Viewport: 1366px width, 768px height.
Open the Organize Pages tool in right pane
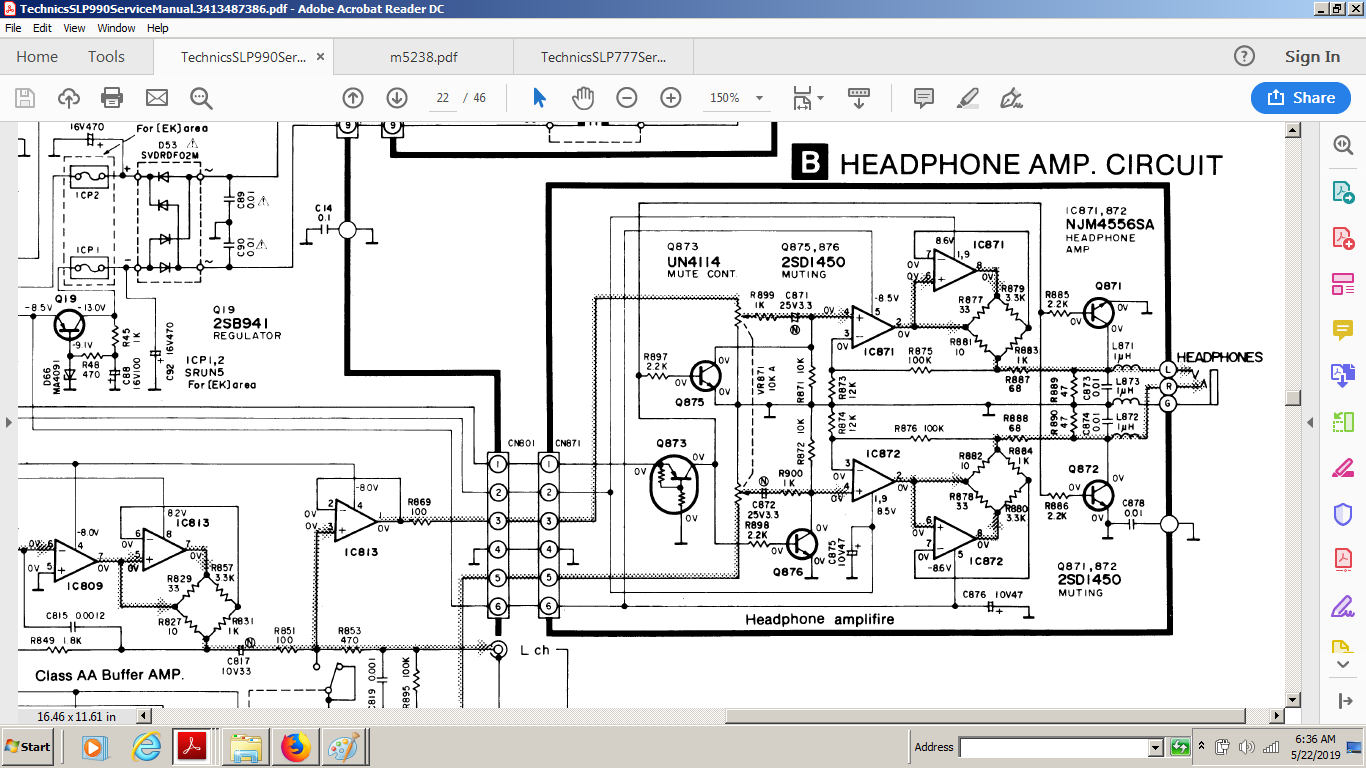[x=1342, y=283]
